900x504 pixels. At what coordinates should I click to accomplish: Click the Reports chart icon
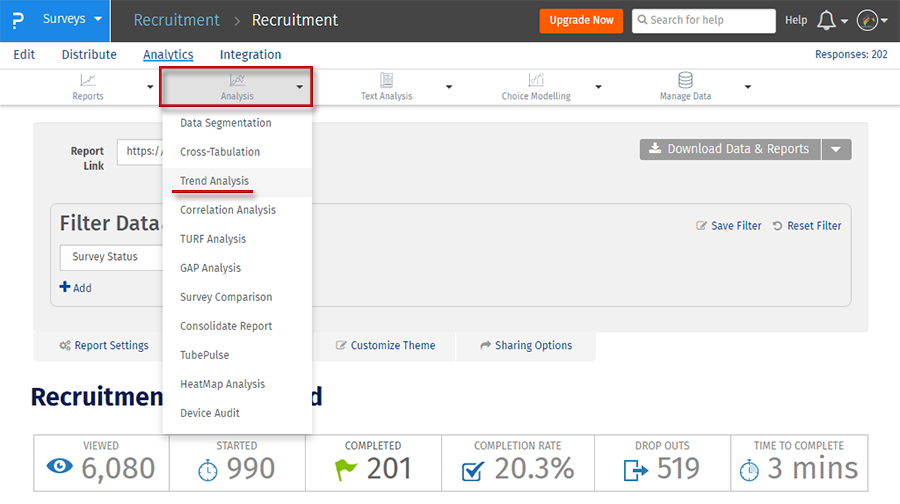point(88,80)
